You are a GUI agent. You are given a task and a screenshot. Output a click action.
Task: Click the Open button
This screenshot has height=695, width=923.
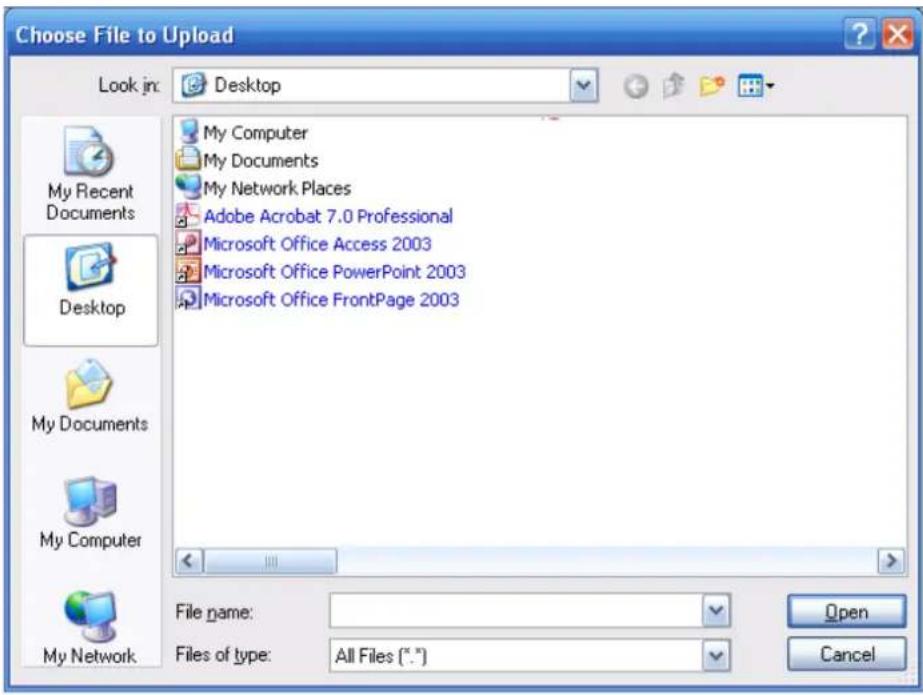tap(846, 611)
